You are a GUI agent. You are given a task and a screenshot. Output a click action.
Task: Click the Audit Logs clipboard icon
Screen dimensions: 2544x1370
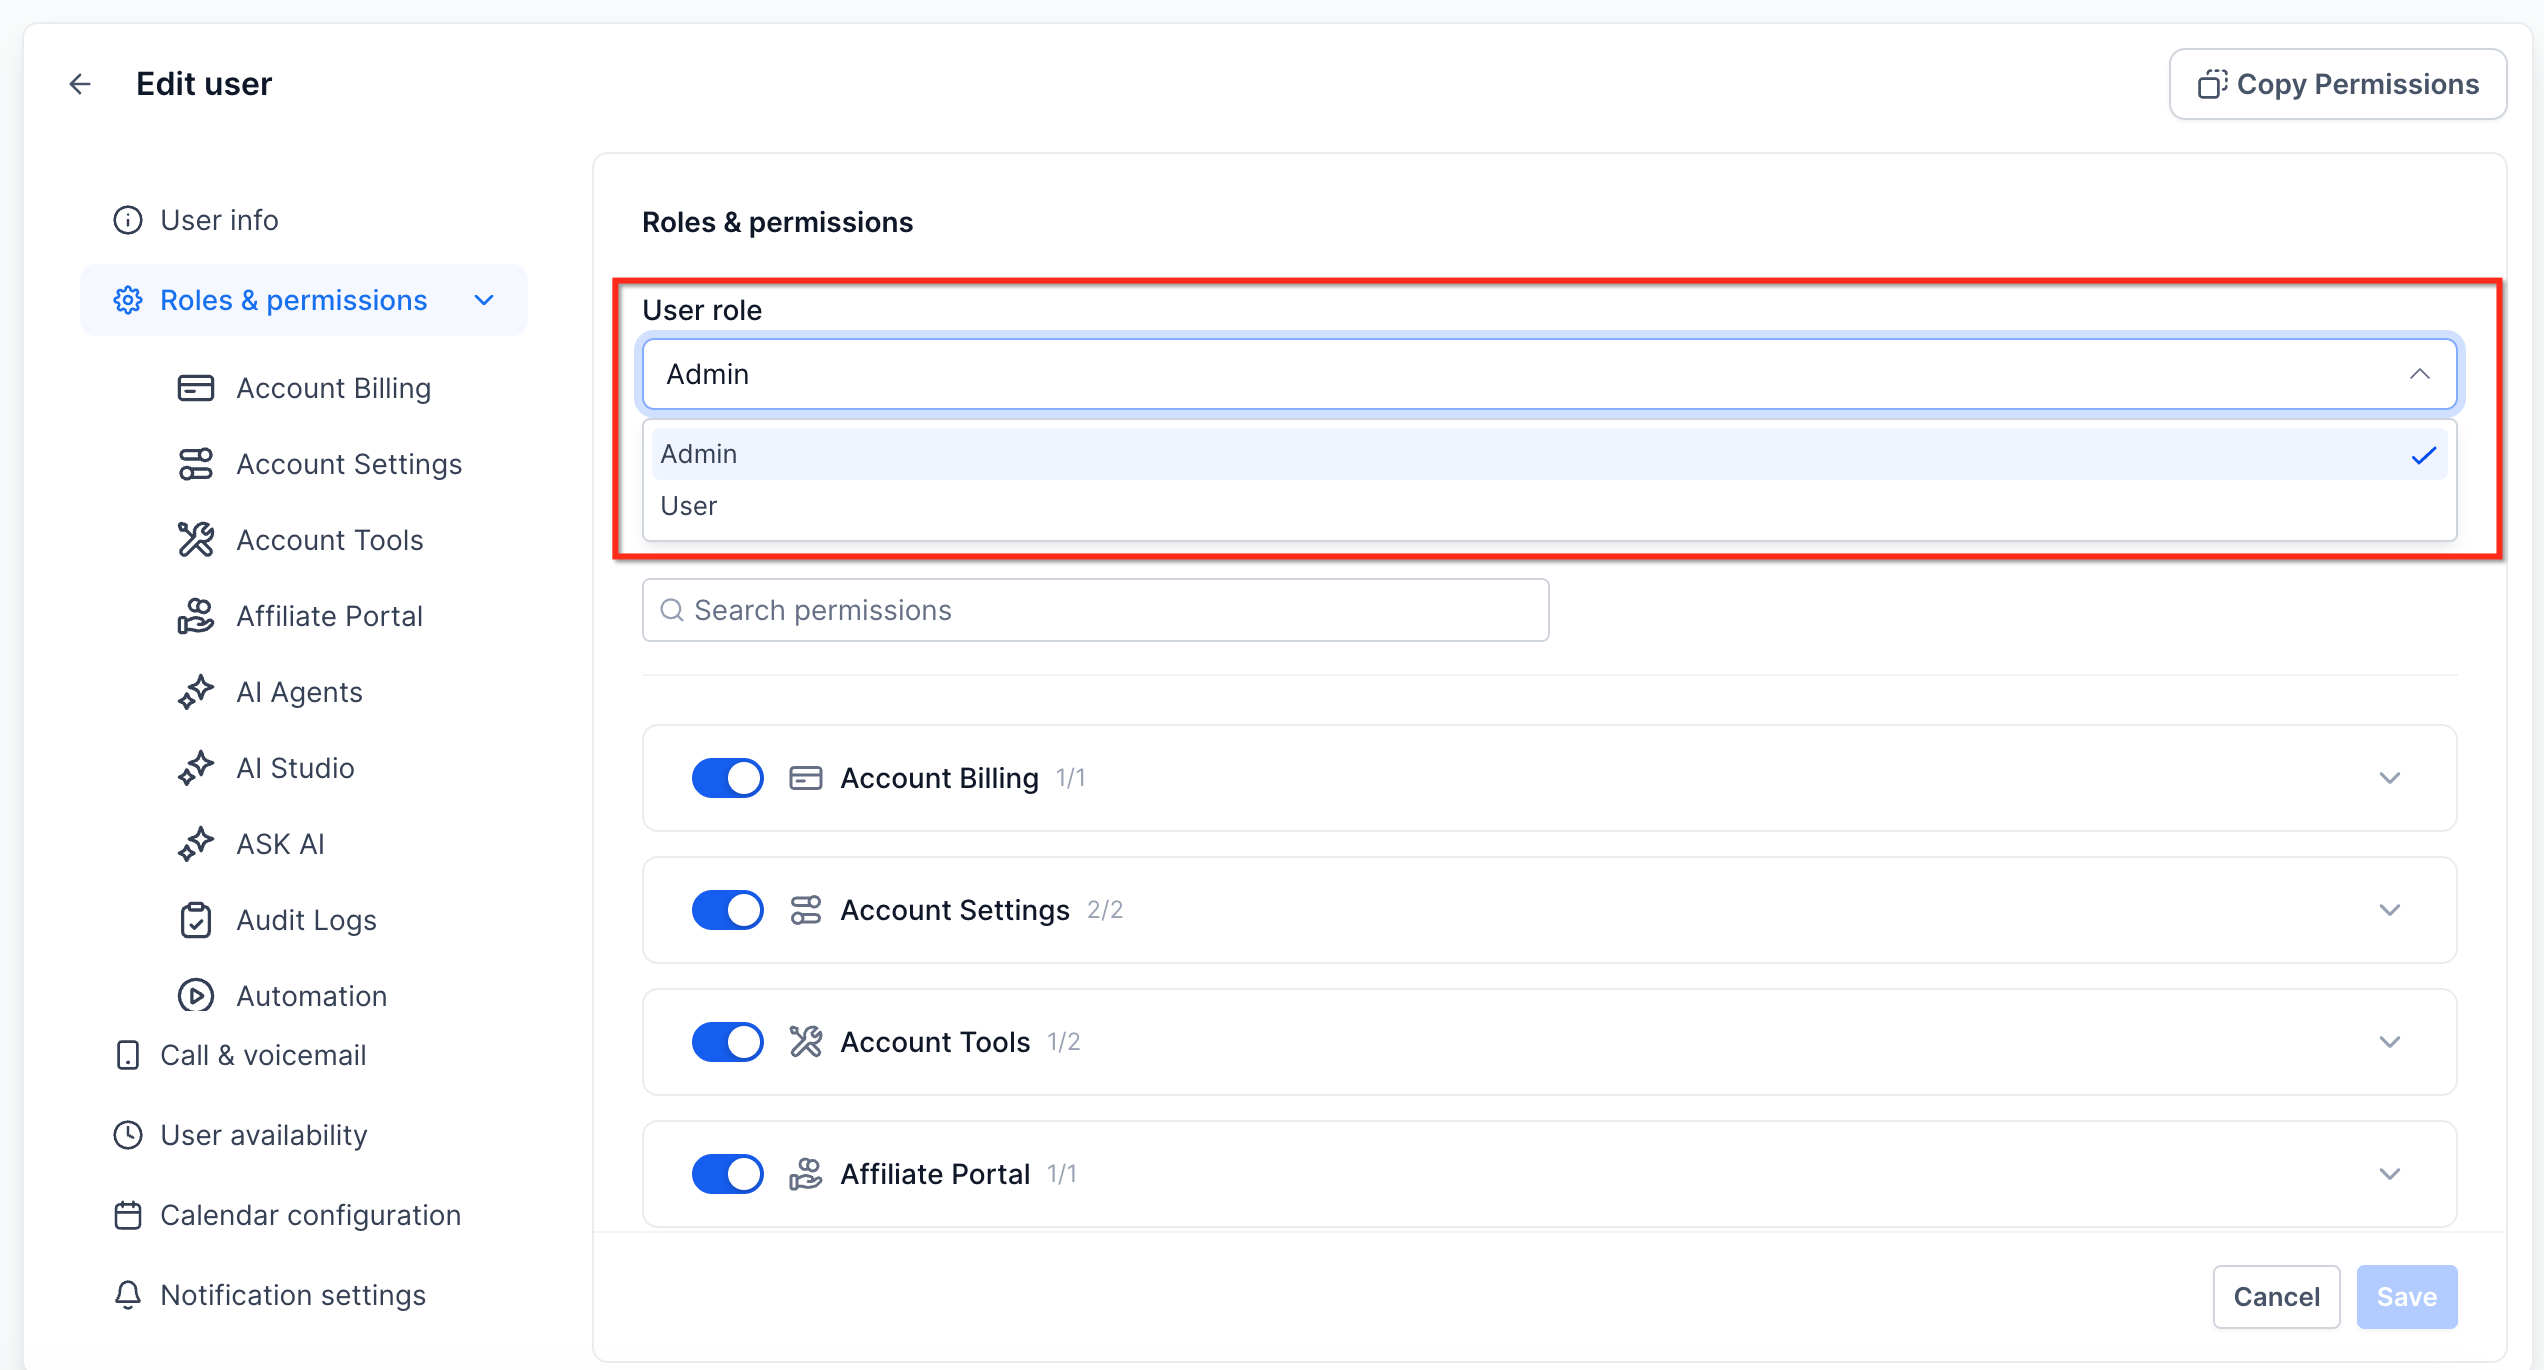tap(195, 920)
